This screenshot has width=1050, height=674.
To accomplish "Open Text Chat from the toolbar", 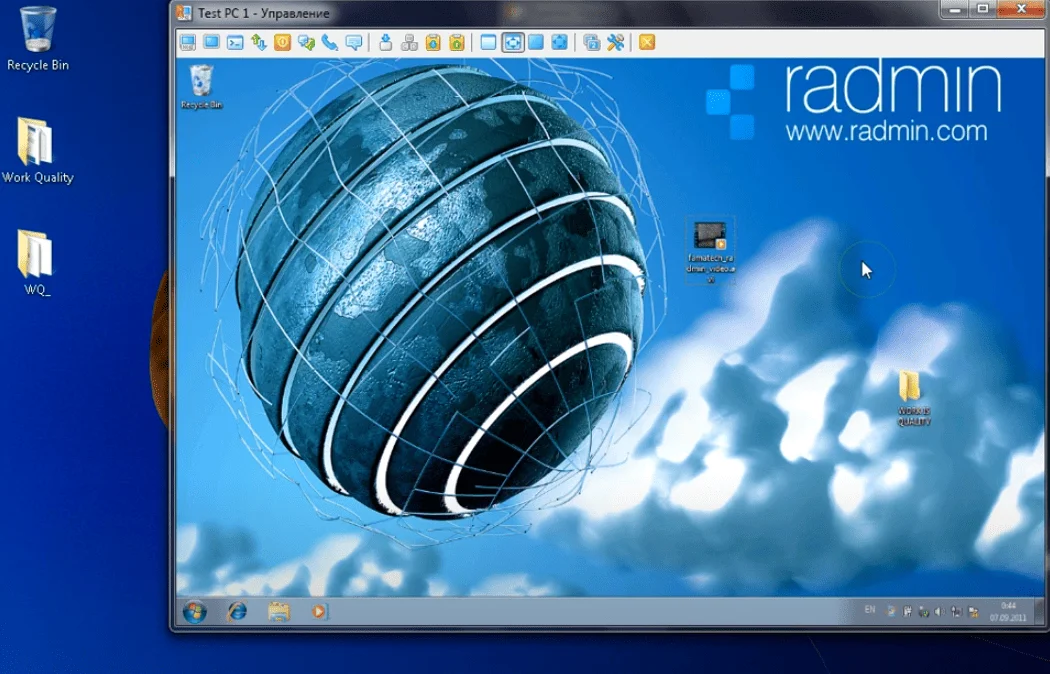I will 306,43.
